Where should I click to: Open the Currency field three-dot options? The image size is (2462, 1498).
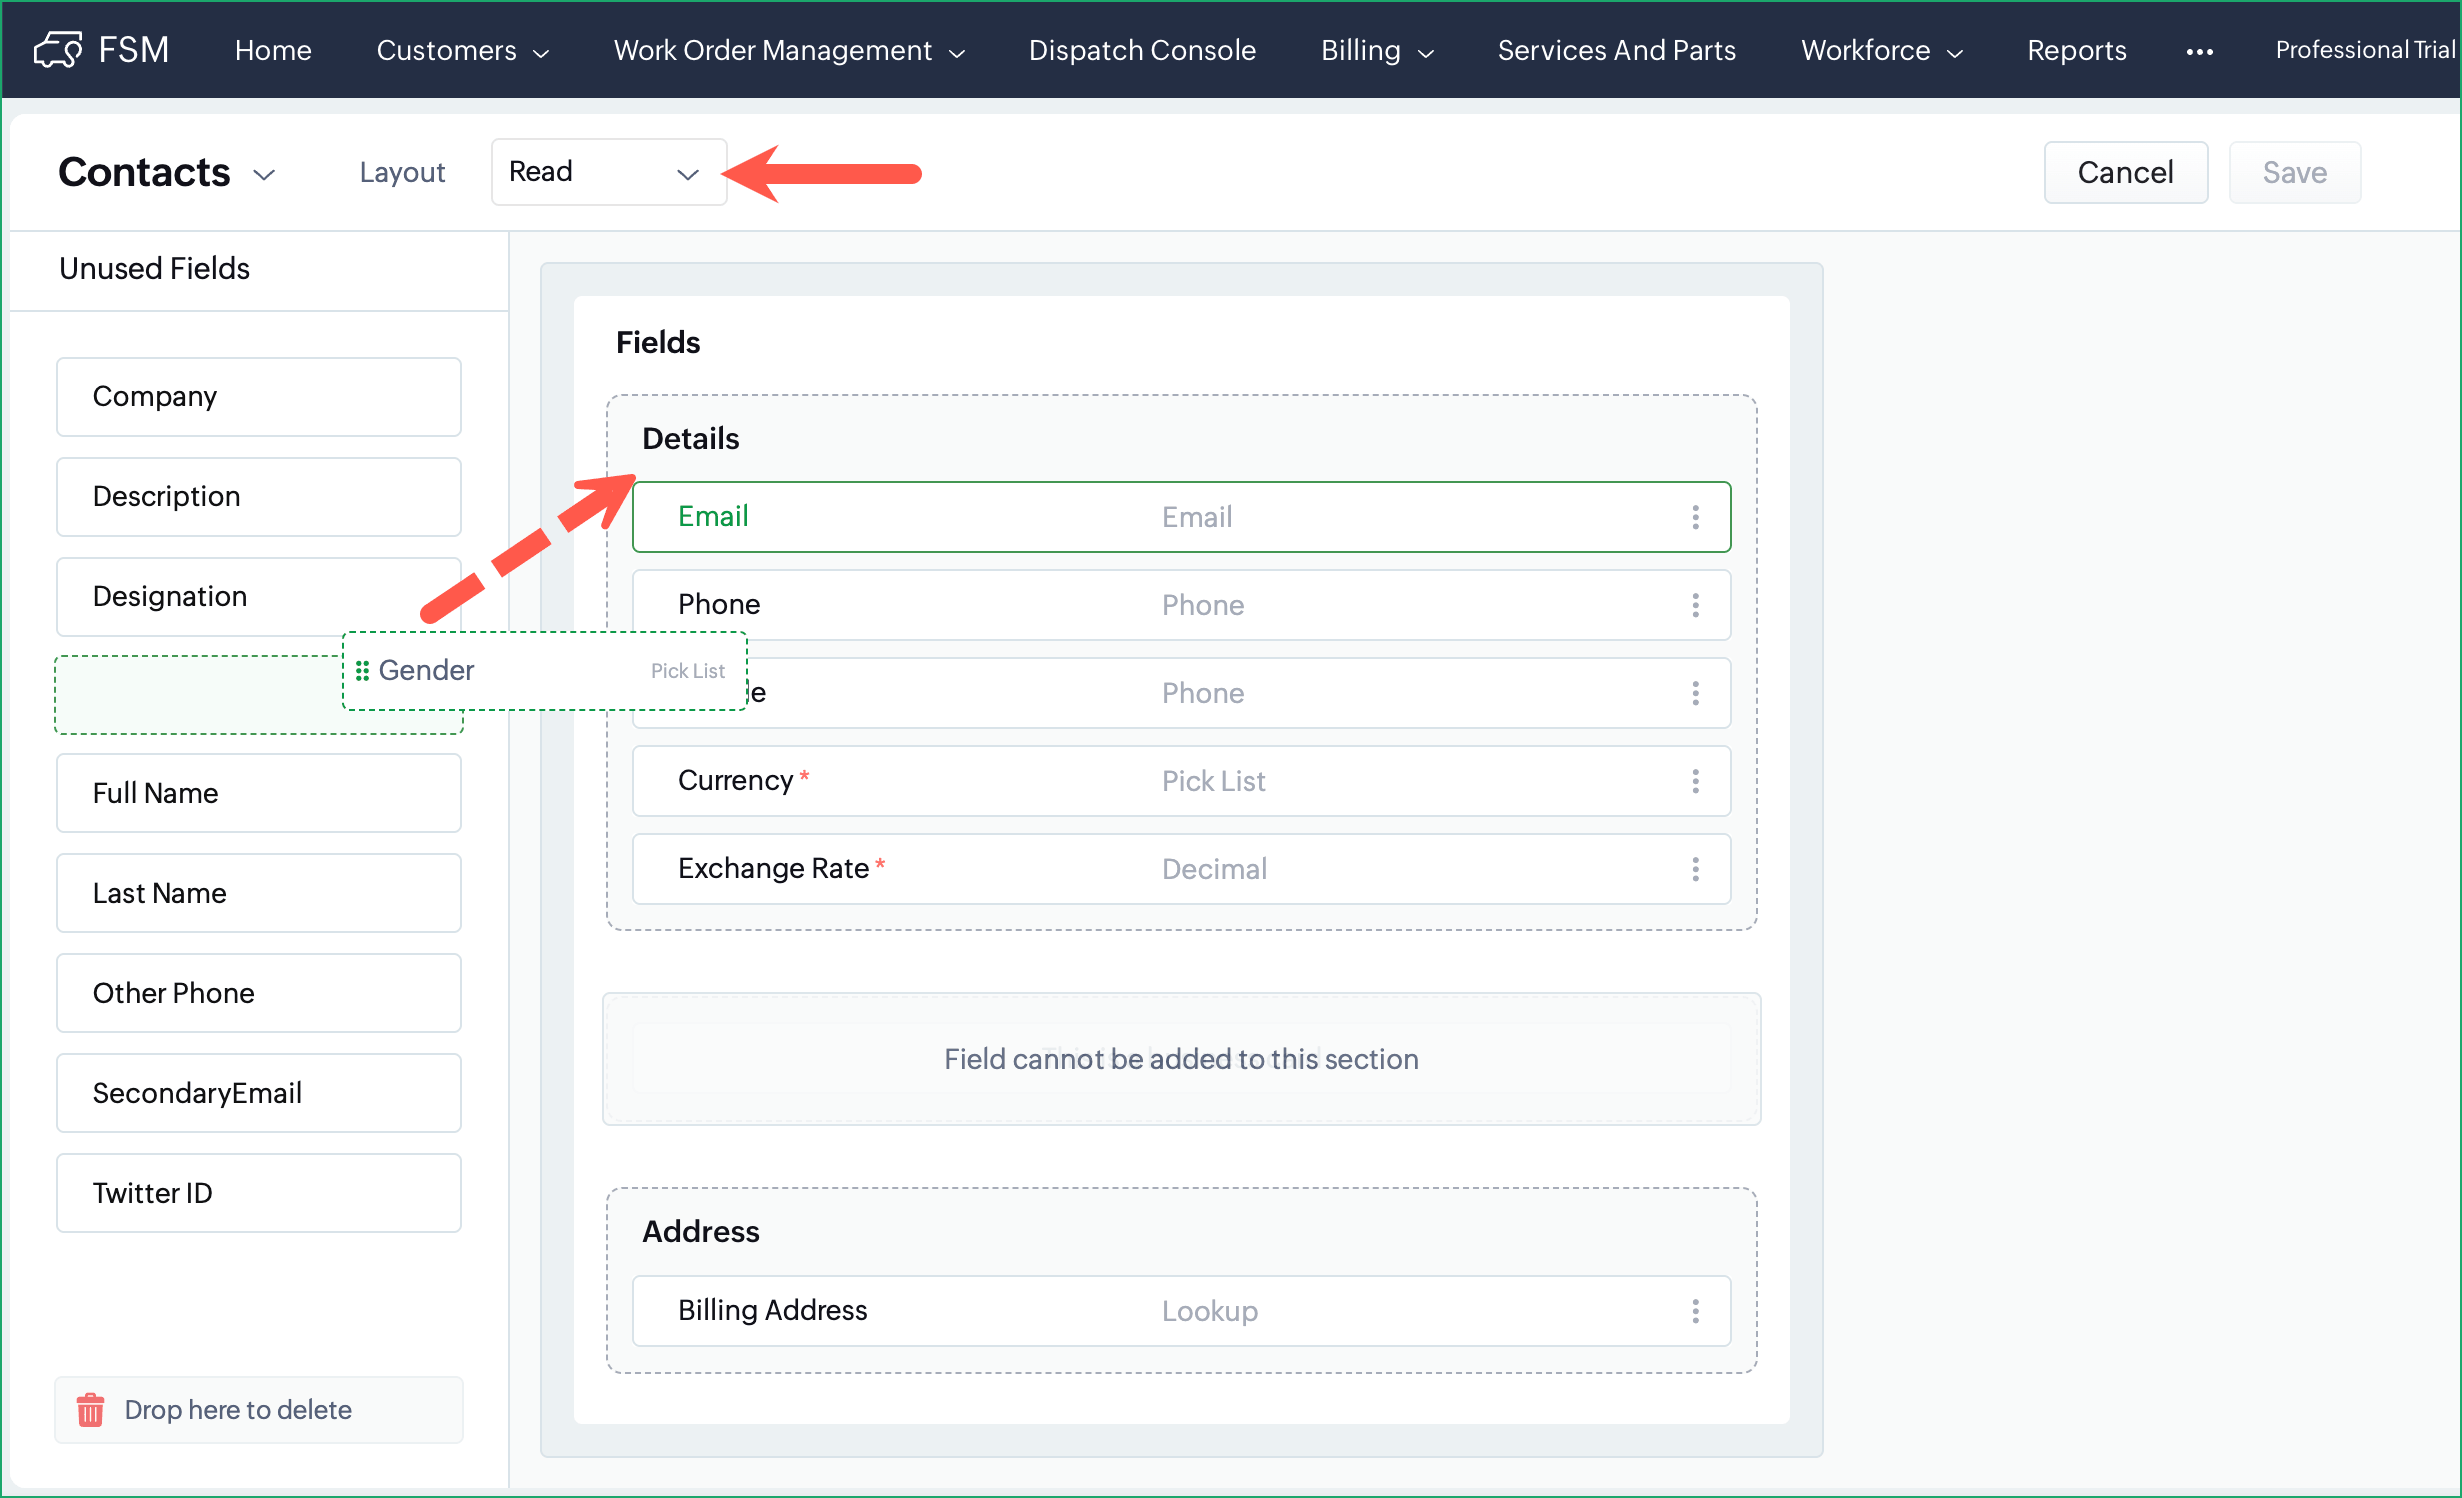pyautogui.click(x=1695, y=781)
